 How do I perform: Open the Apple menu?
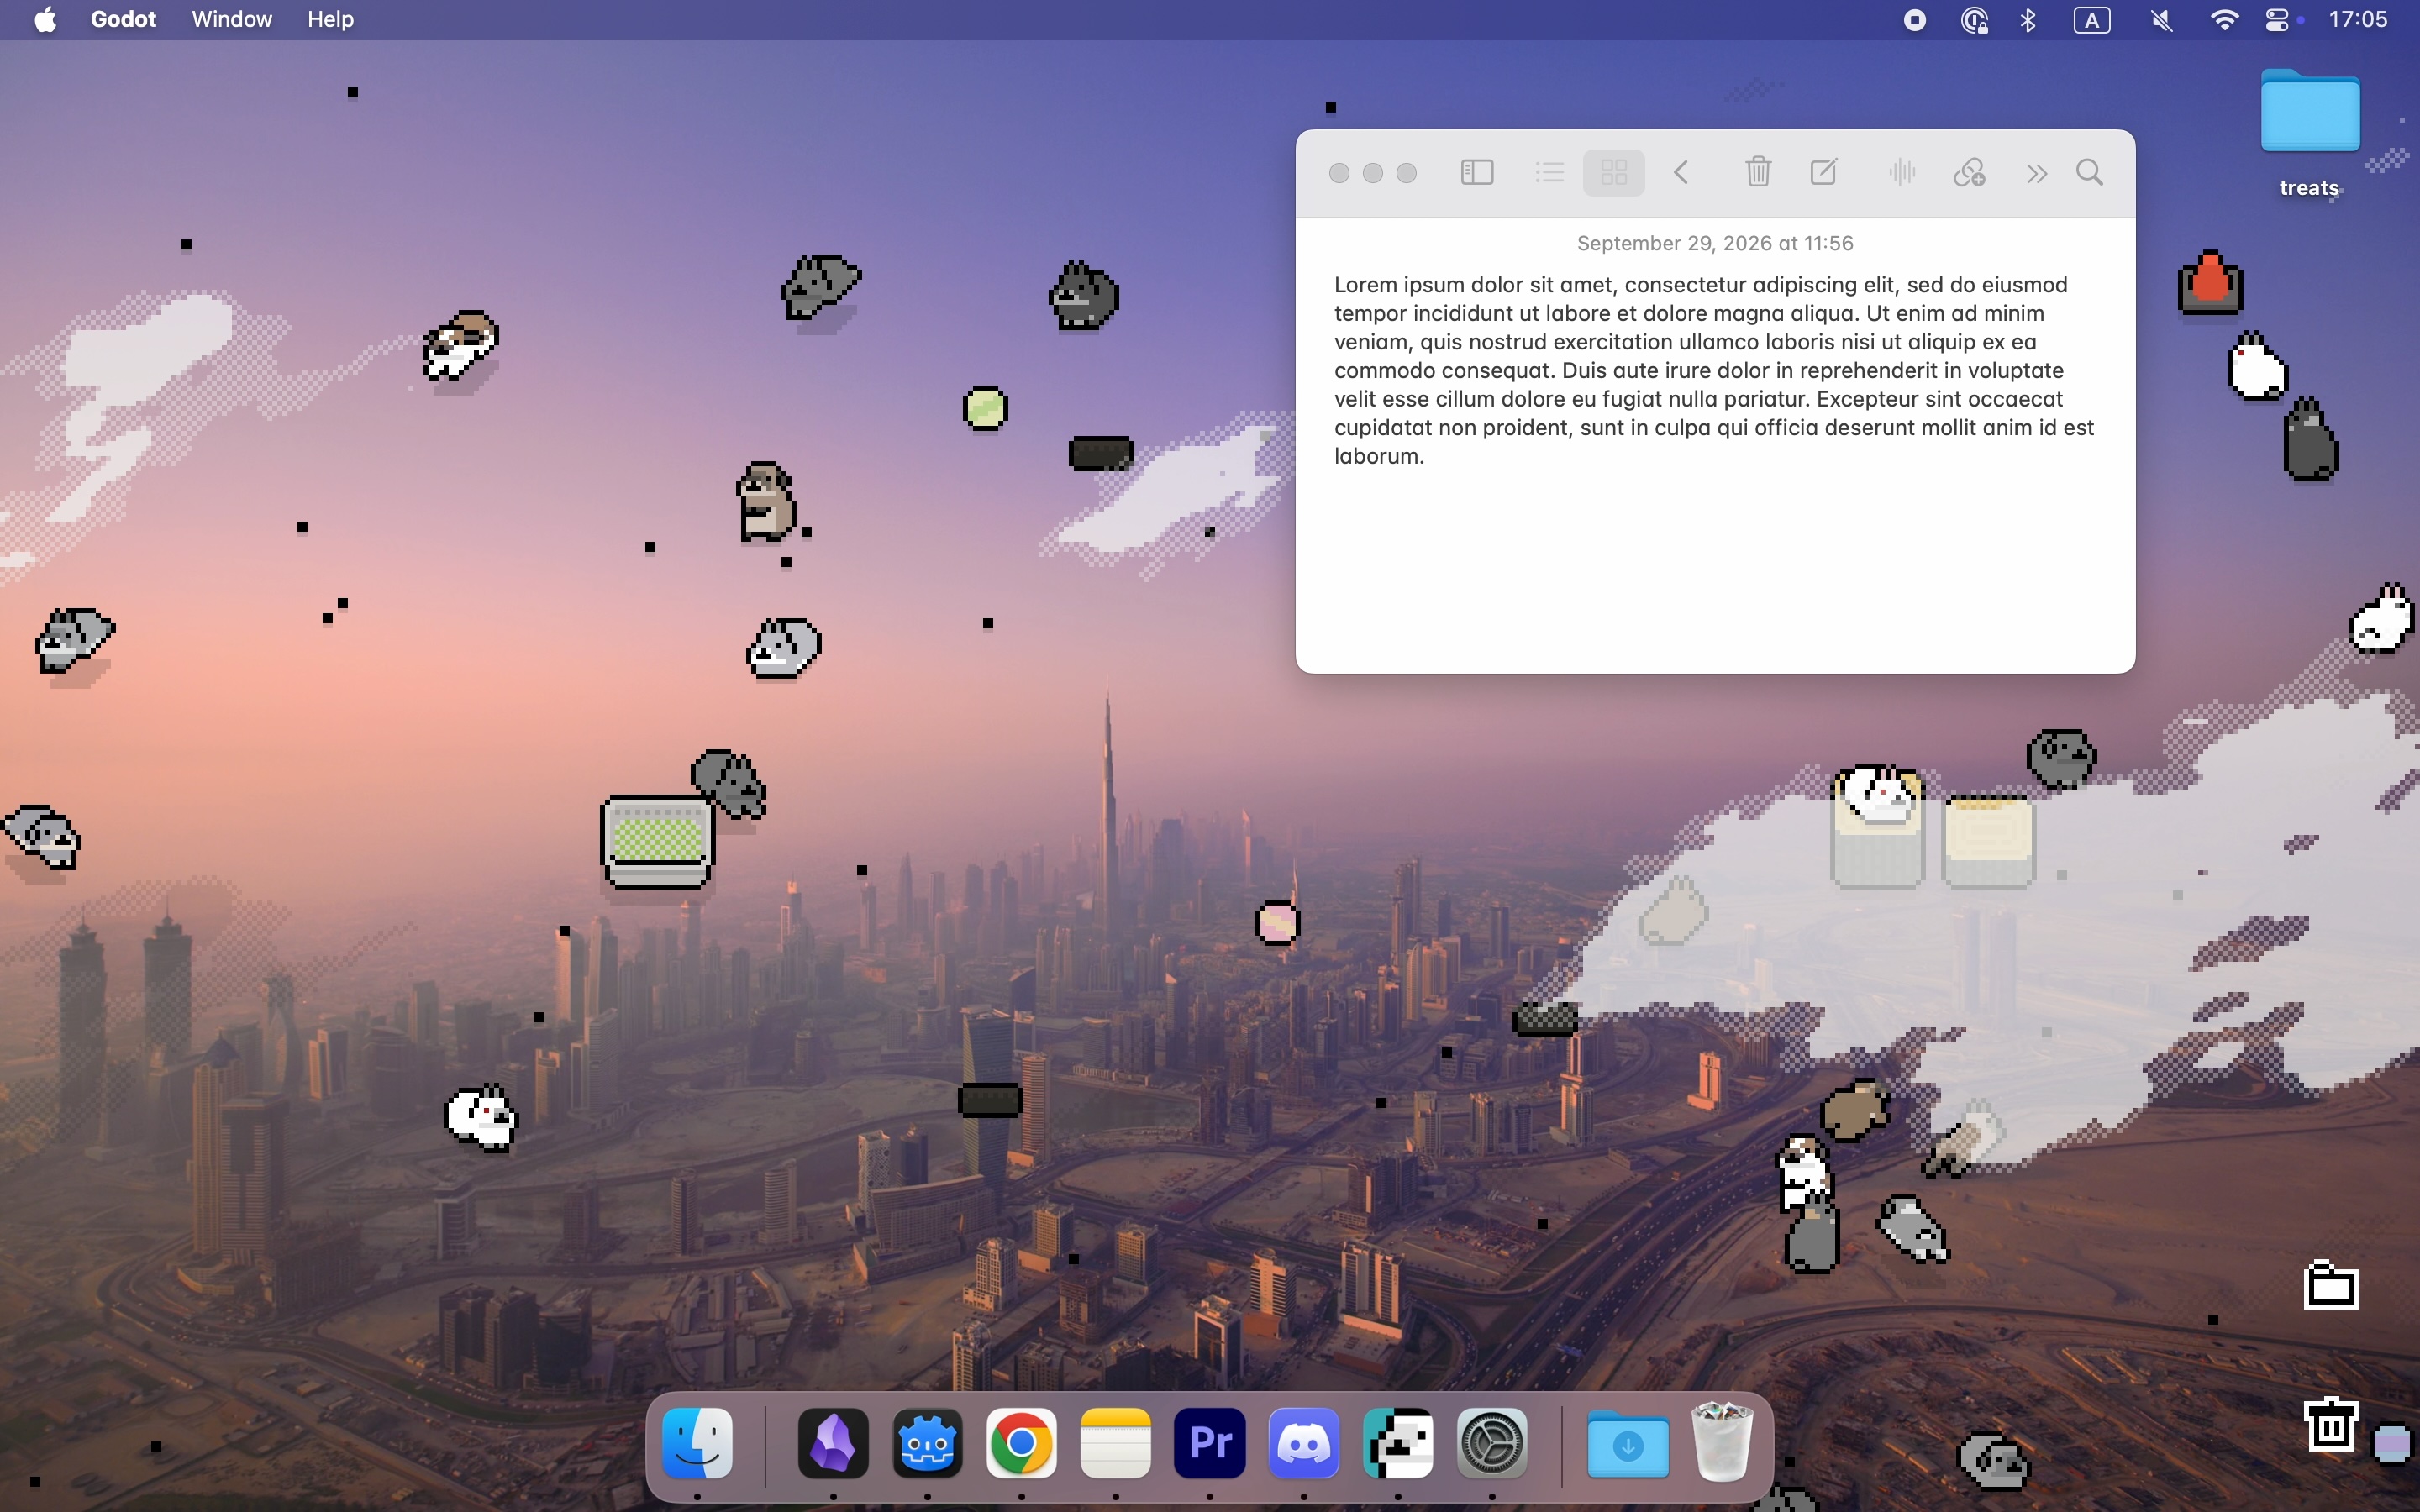coord(46,20)
